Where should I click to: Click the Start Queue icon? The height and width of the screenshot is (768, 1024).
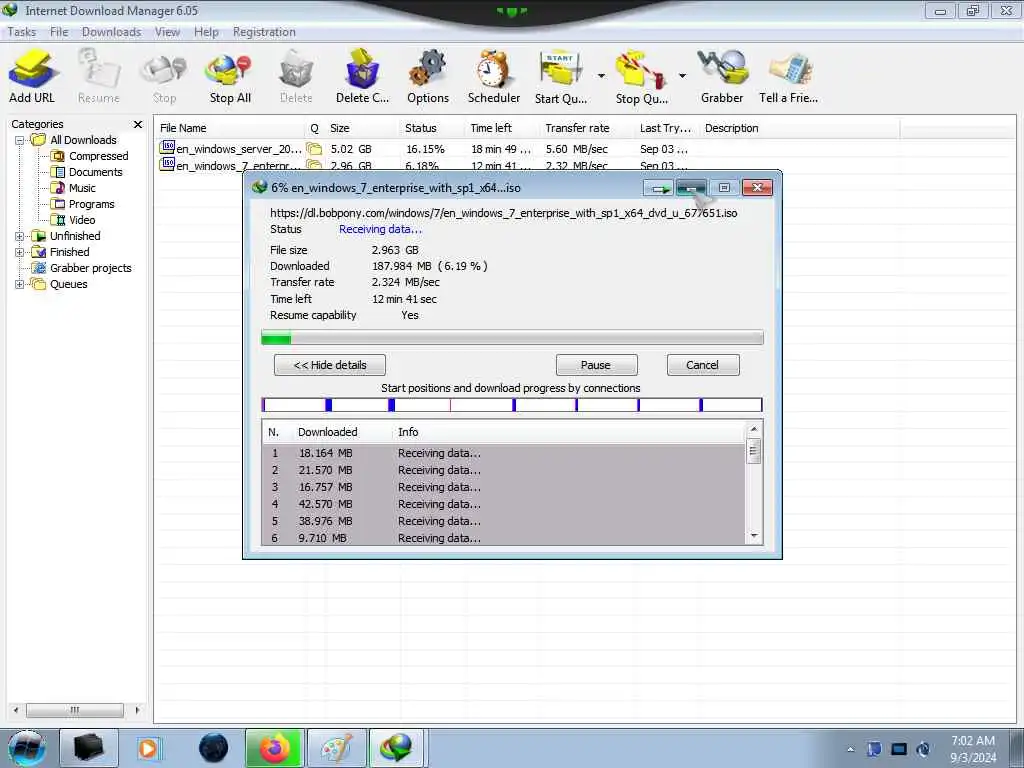coord(560,76)
